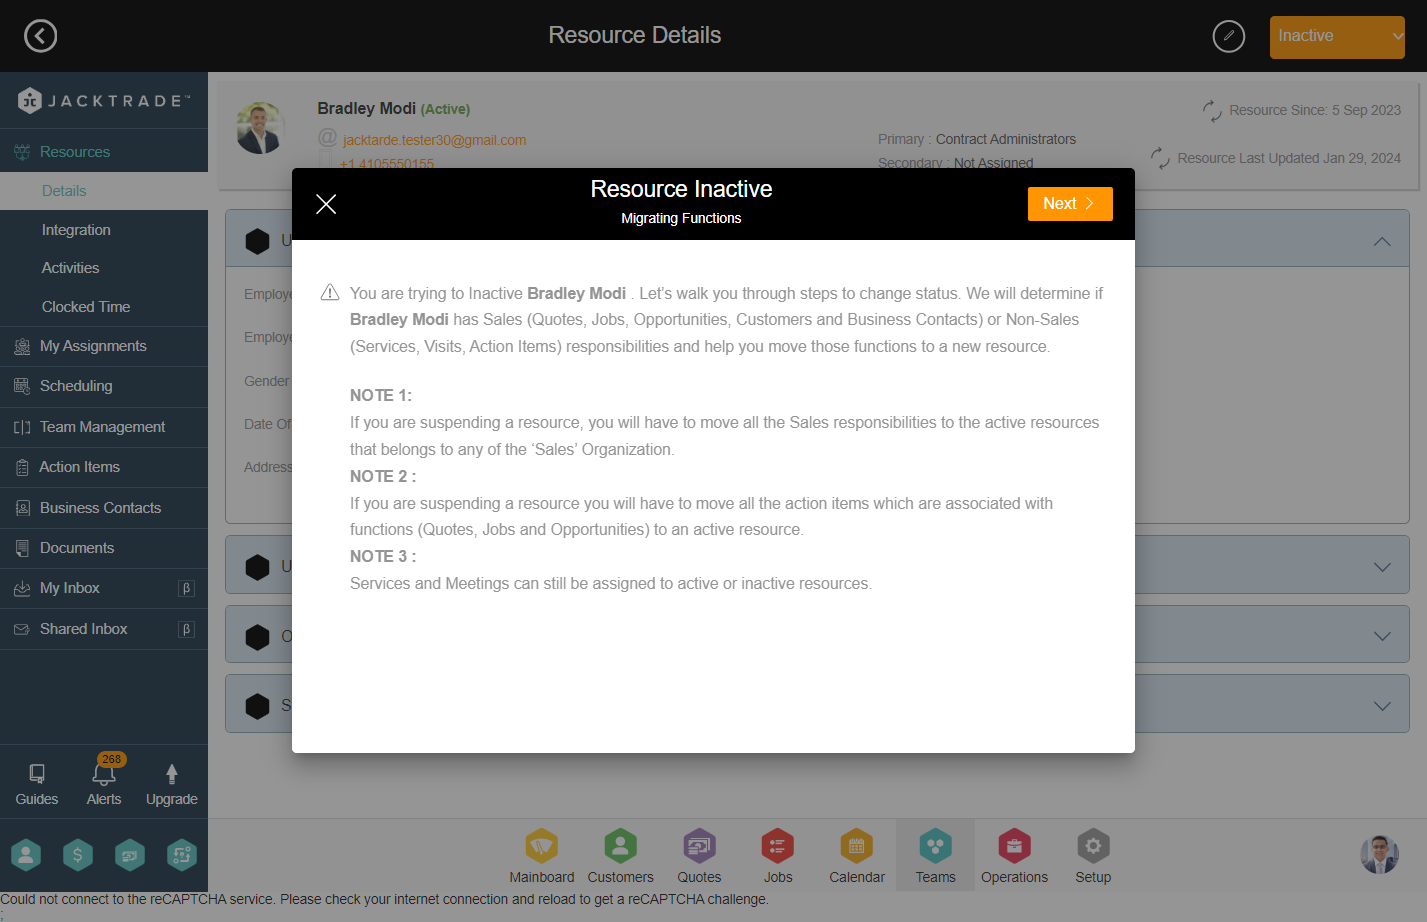This screenshot has height=922, width=1427.
Task: Open Calendar from the bottom nav
Action: coord(857,857)
